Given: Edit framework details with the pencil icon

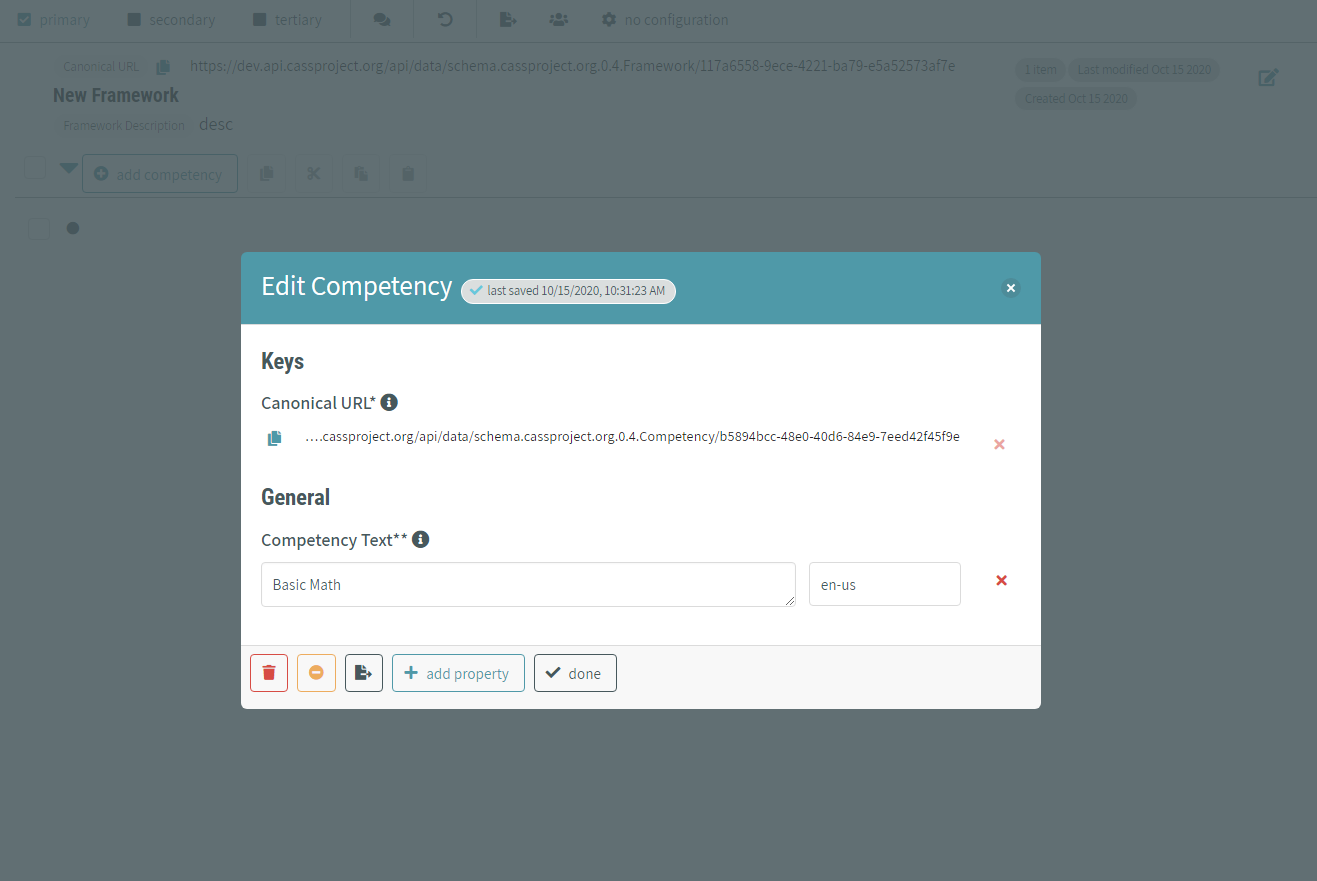Looking at the screenshot, I should (1268, 77).
